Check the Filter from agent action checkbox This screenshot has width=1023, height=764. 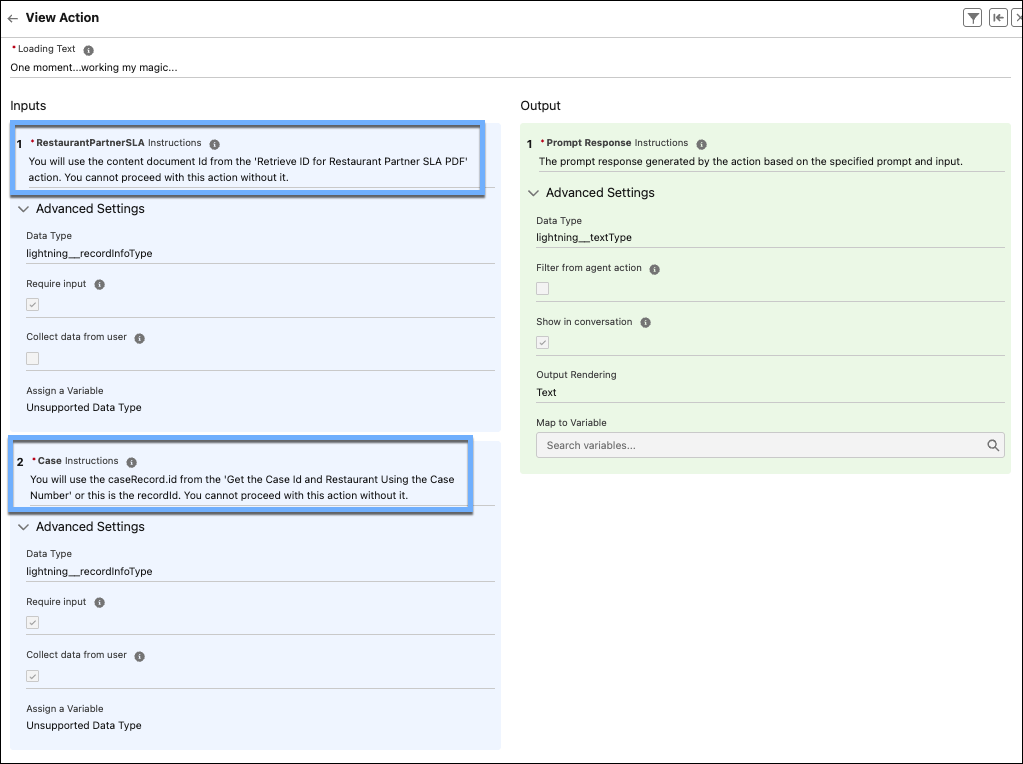coord(542,288)
